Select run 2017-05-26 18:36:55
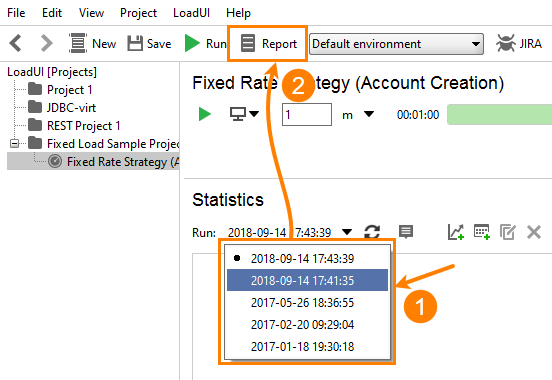Screen dimensions: 552x380 point(307,303)
